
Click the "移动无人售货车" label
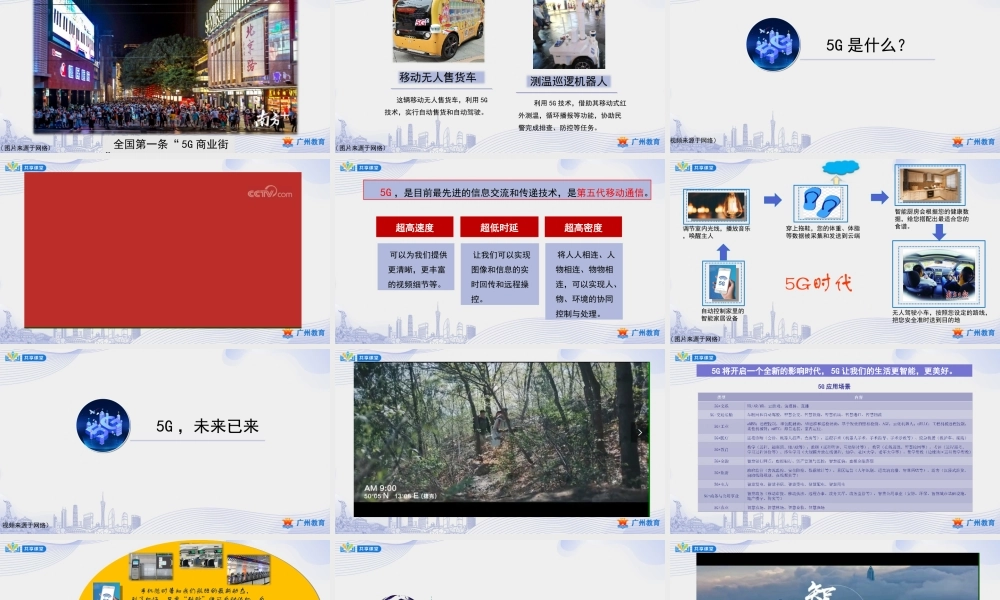[438, 77]
